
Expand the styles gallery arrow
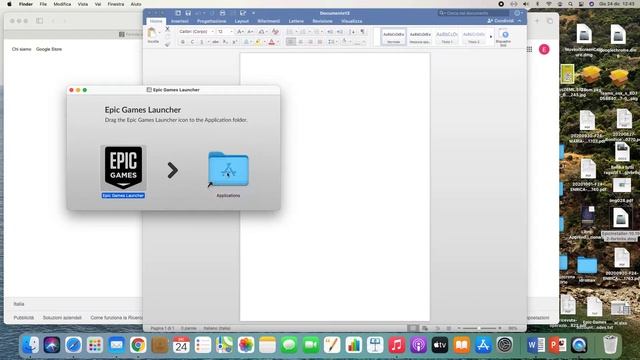tap(491, 37)
